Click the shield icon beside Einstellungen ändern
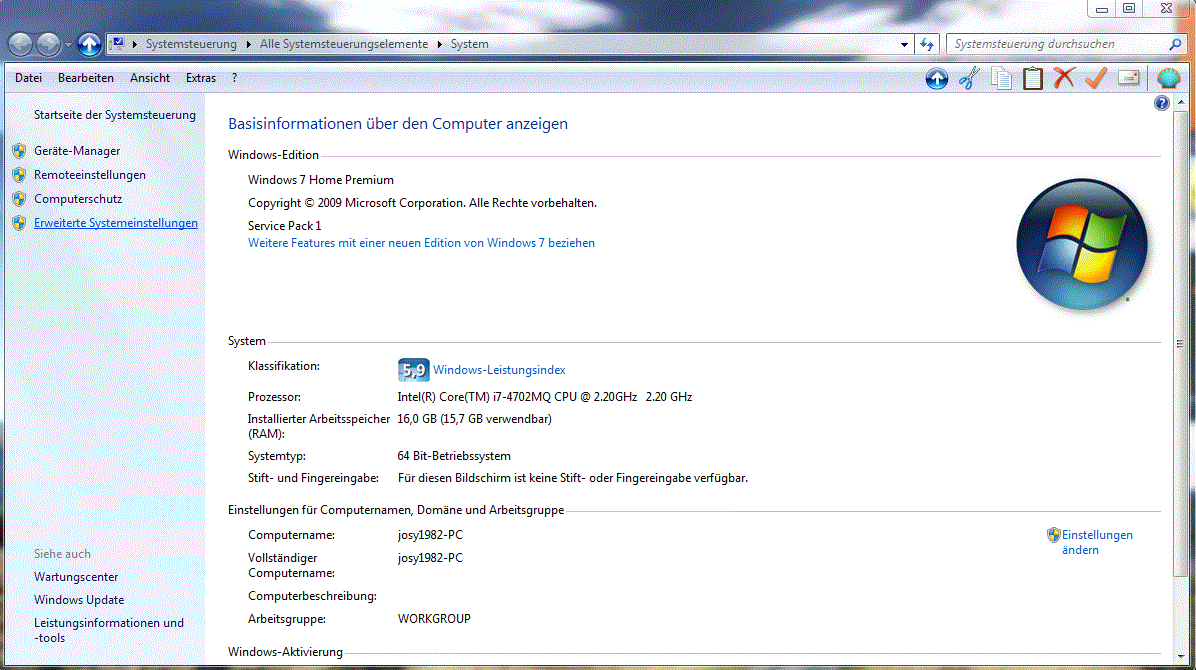Screen dimensions: 1196x670 pyautogui.click(x=1053, y=534)
